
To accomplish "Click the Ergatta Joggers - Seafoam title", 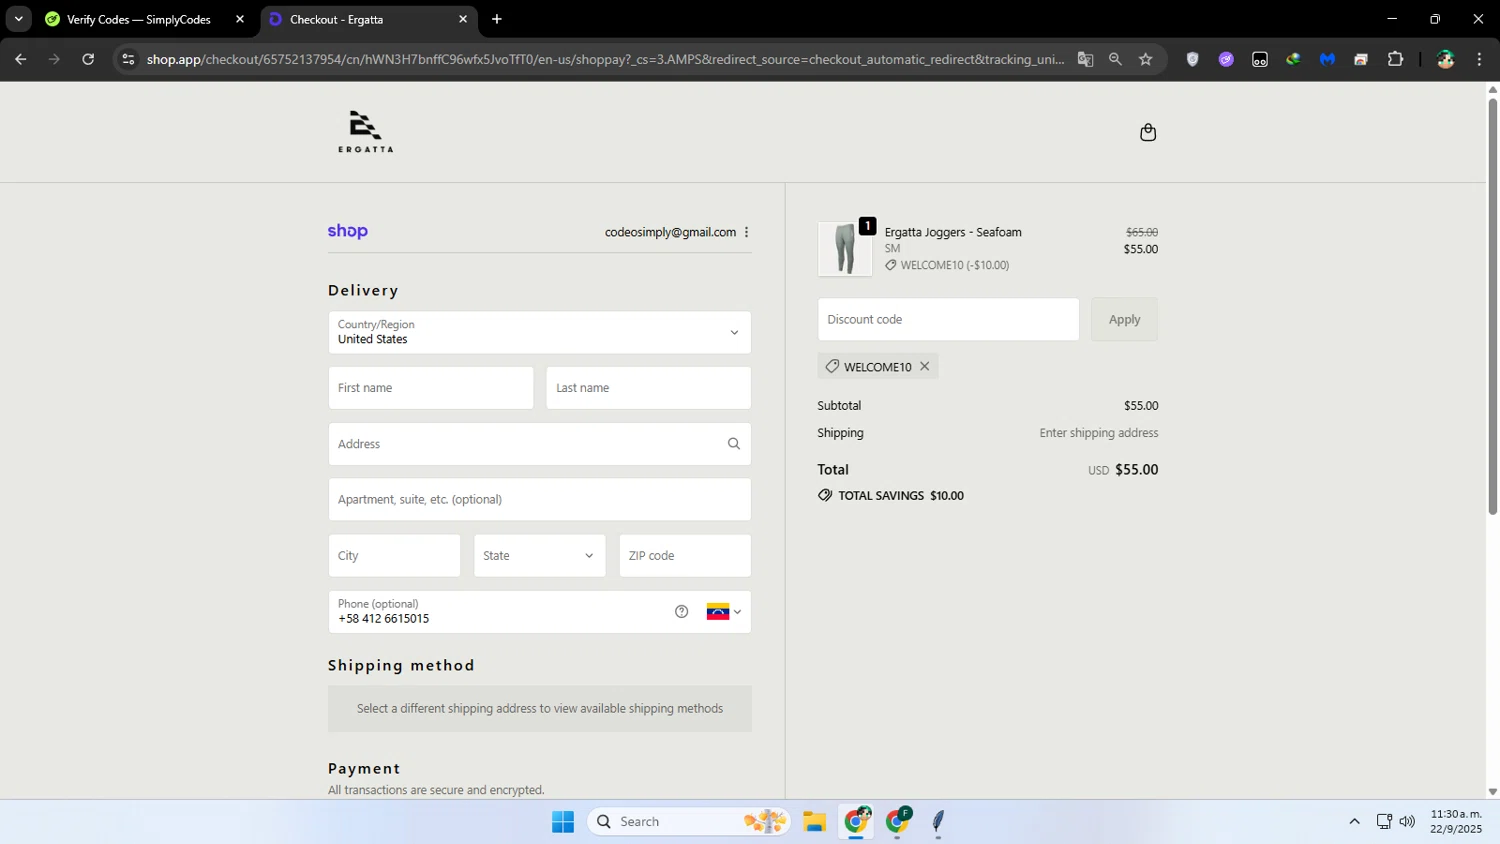I will click(x=953, y=232).
